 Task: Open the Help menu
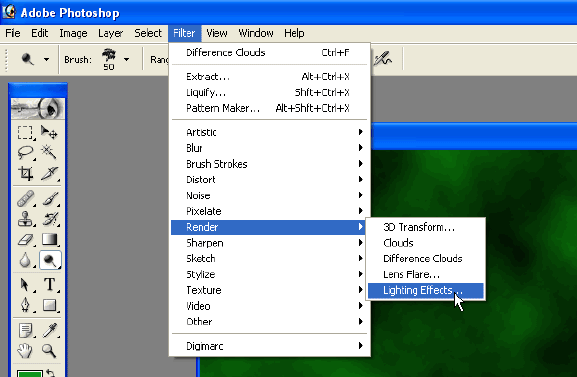[x=294, y=33]
